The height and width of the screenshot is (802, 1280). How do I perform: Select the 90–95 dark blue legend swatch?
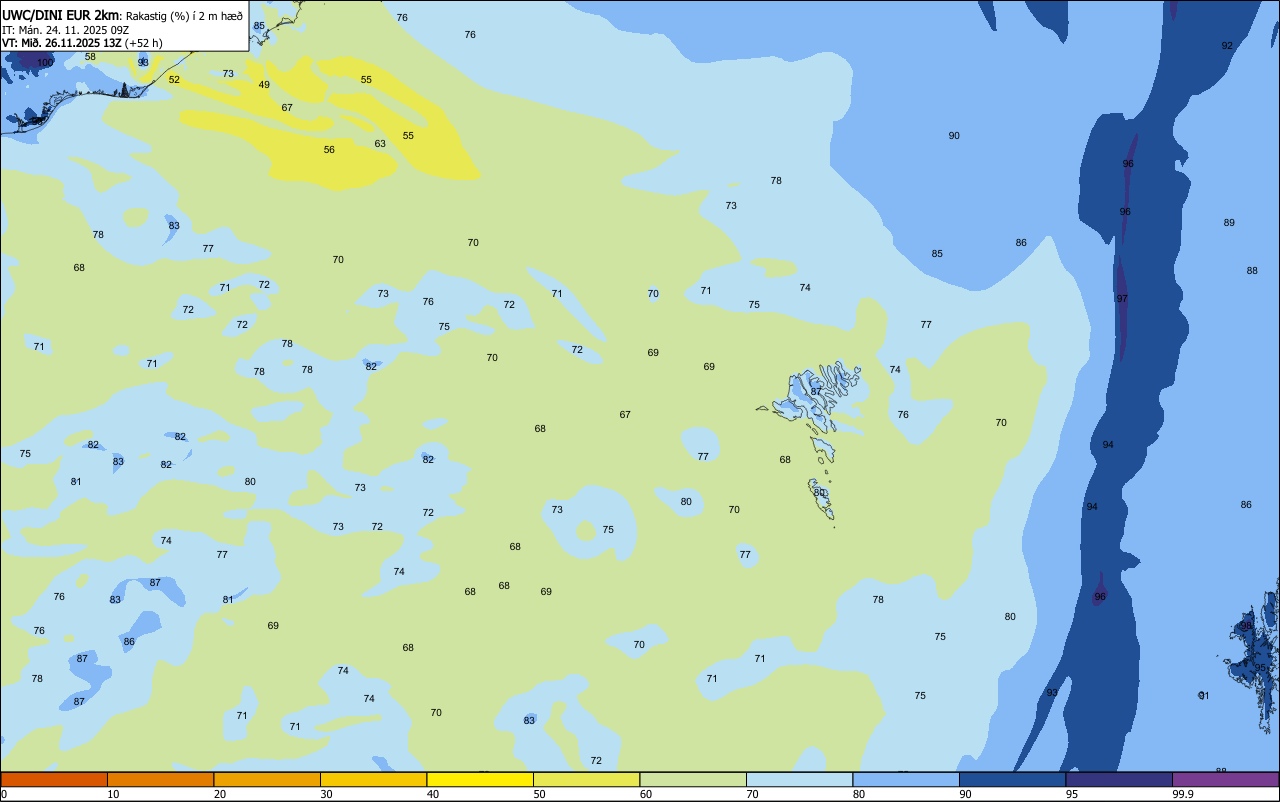click(x=1012, y=779)
